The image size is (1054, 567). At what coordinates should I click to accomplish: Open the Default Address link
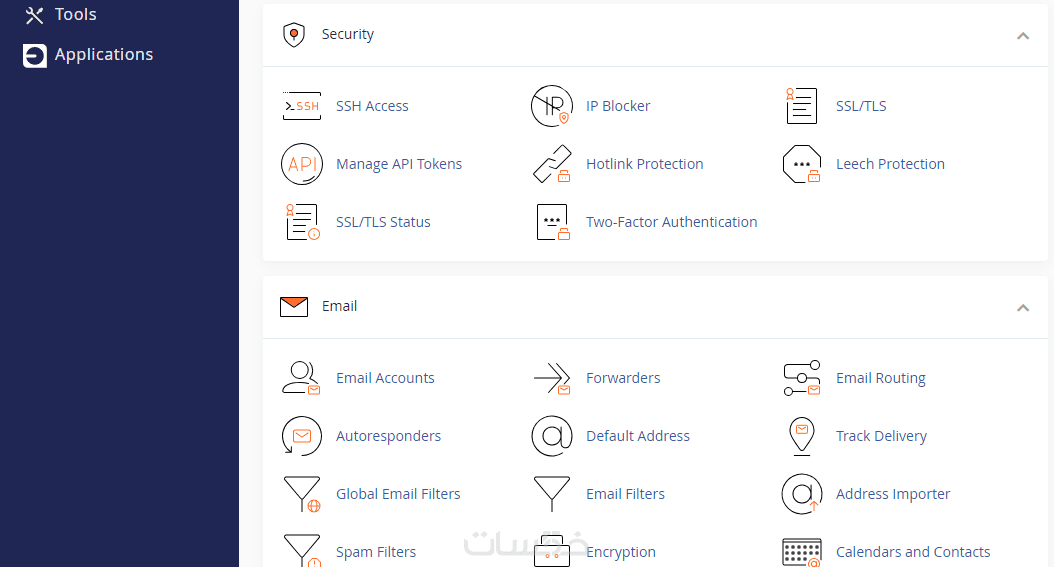(x=638, y=436)
